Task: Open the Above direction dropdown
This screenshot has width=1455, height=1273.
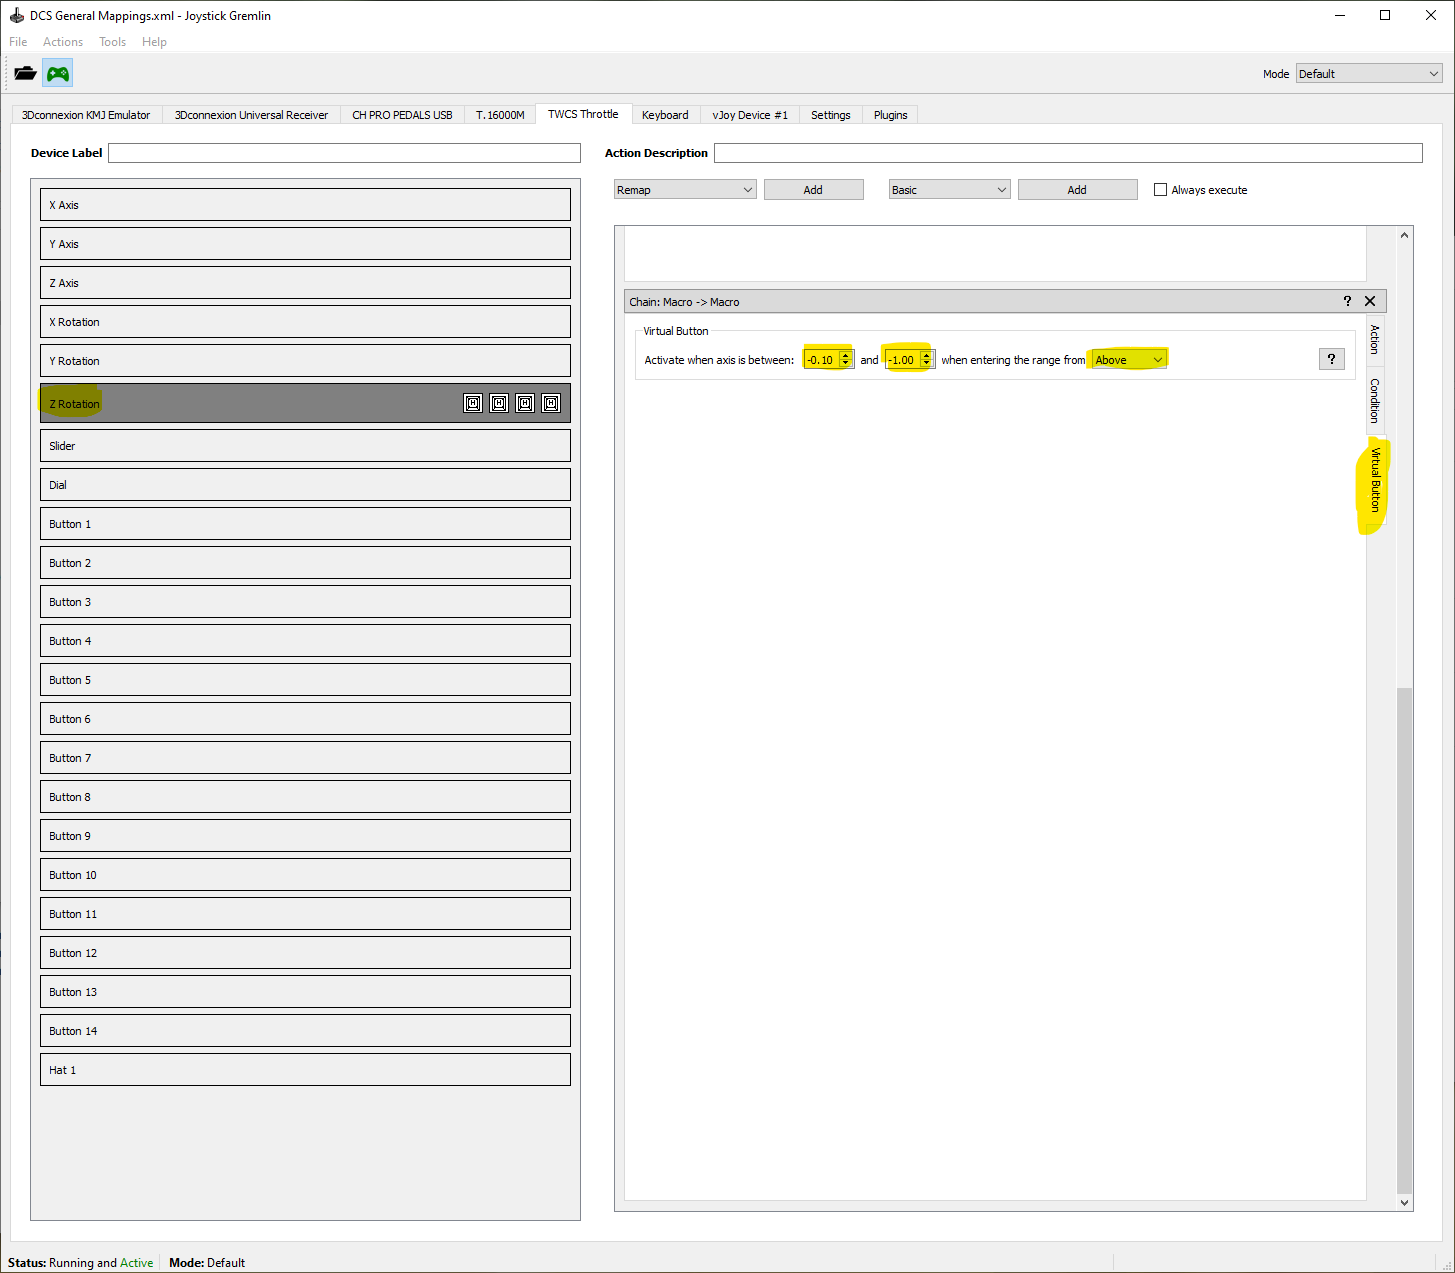Action: click(1128, 360)
